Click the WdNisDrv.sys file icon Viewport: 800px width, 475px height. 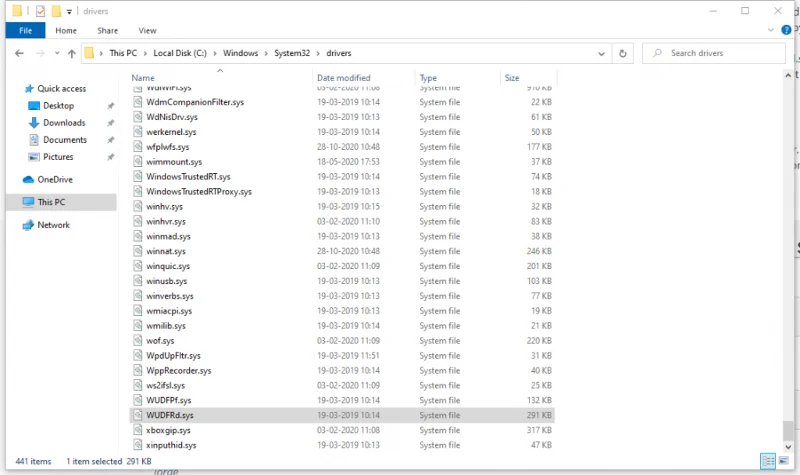point(137,117)
